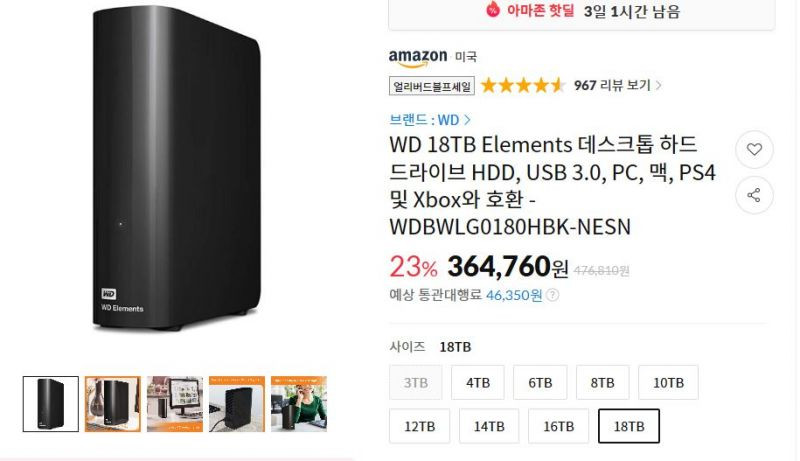Select the 16TB size option
Image resolution: width=800 pixels, height=461 pixels.
558,426
